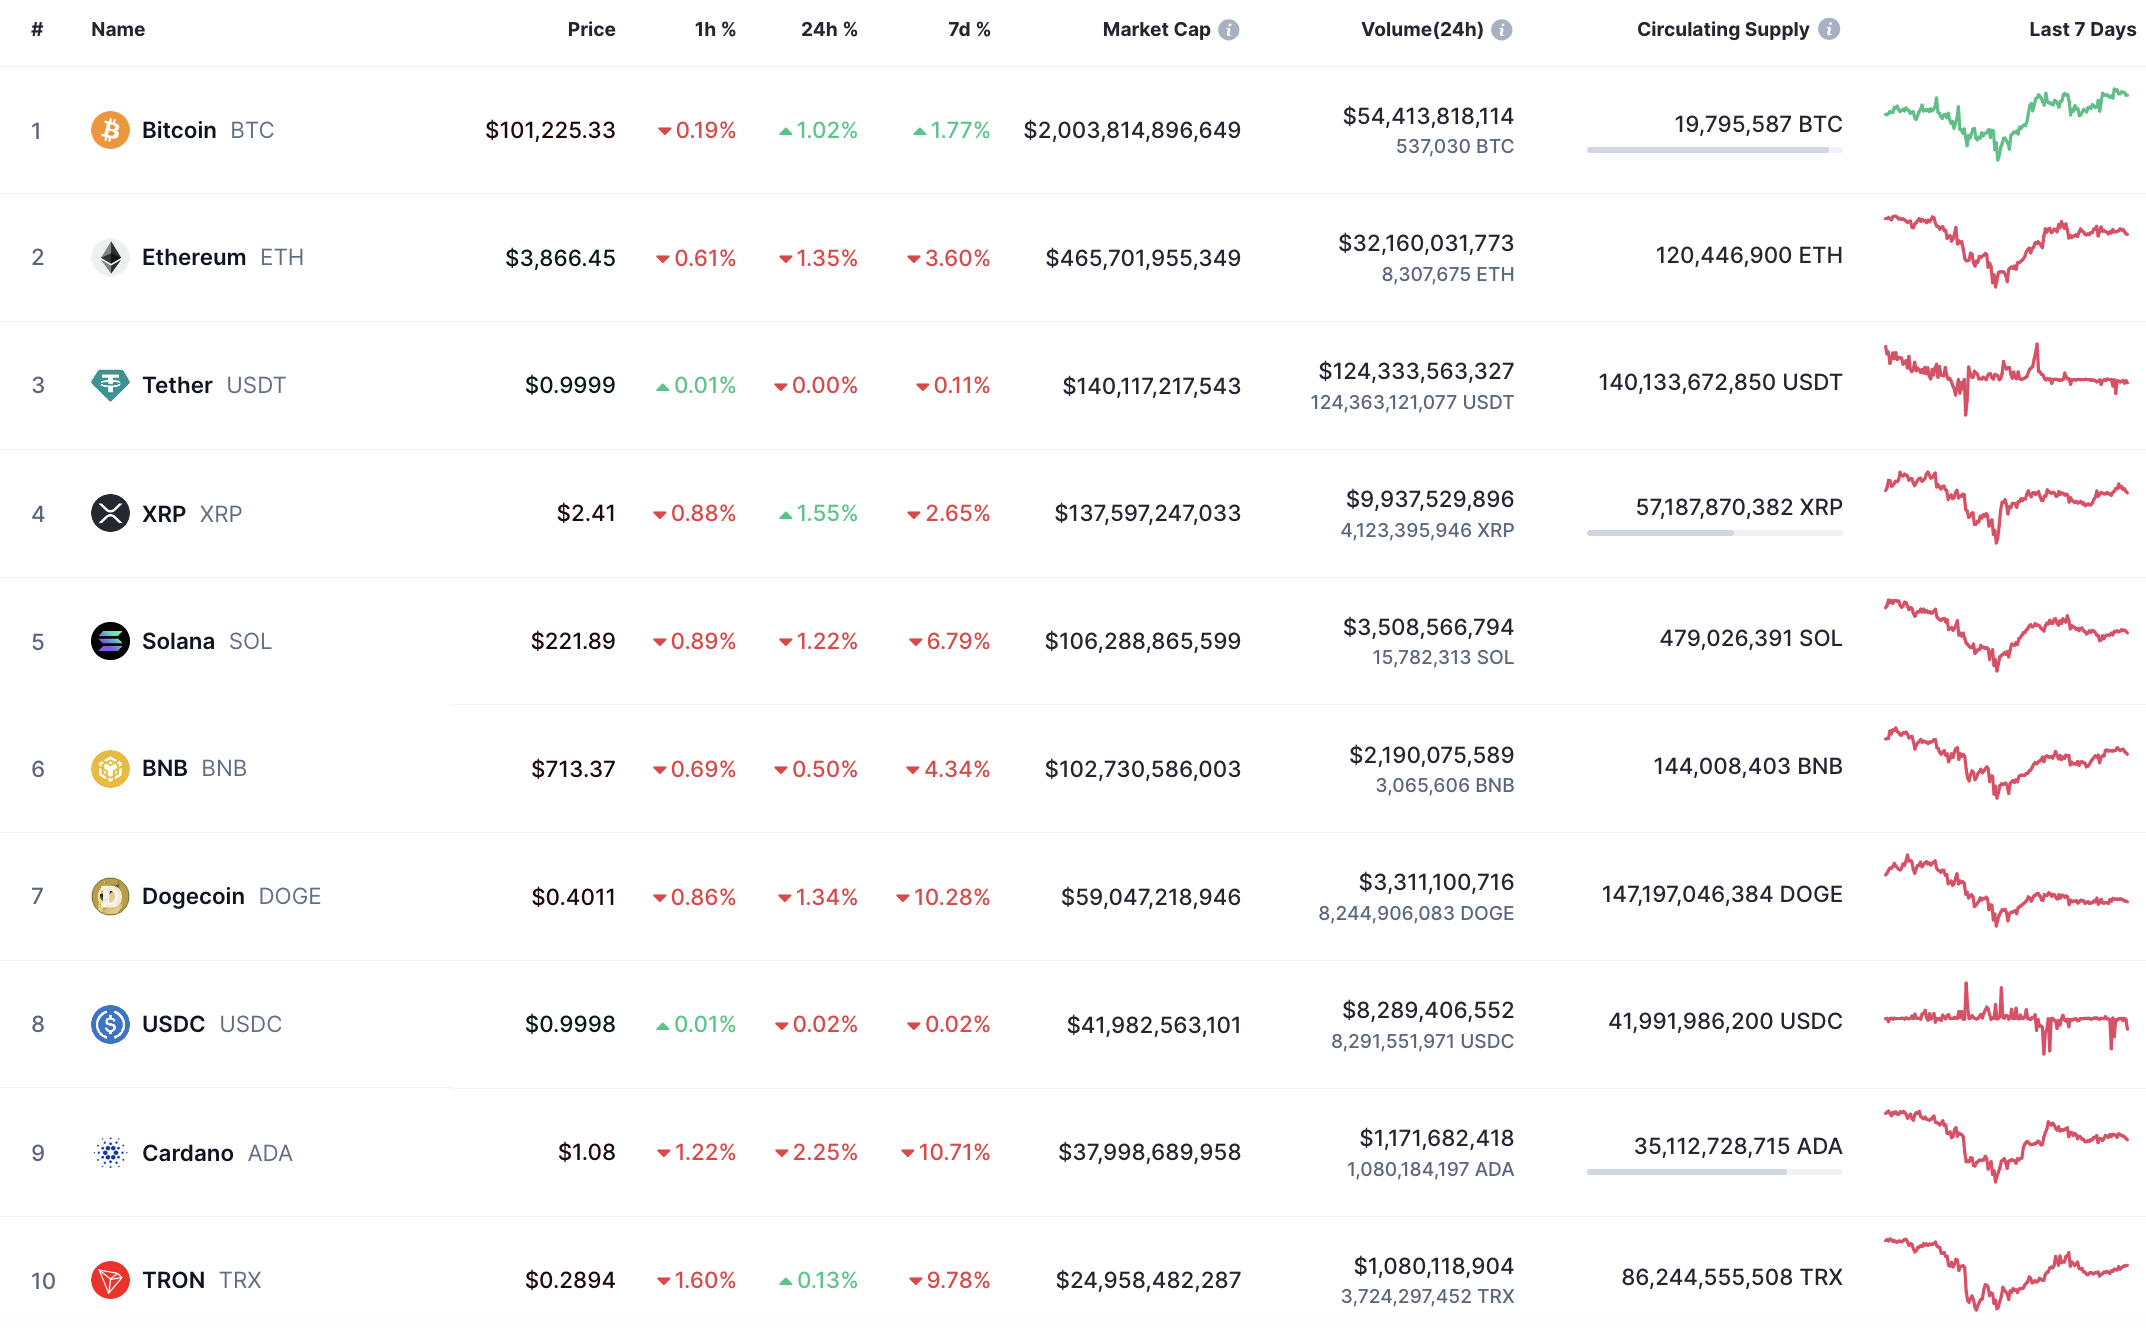Open USDC 24h volume link
Screen dimensions: 2146x1328
[1427, 1011]
